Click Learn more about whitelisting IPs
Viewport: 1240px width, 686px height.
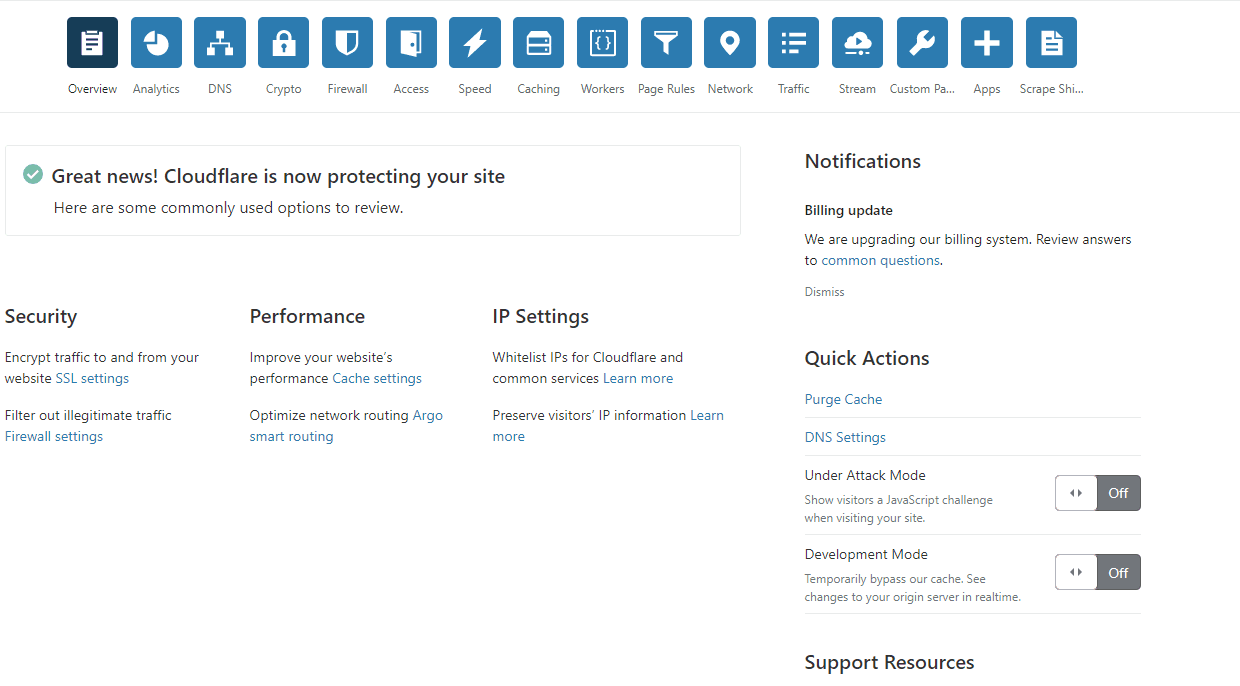pos(638,379)
